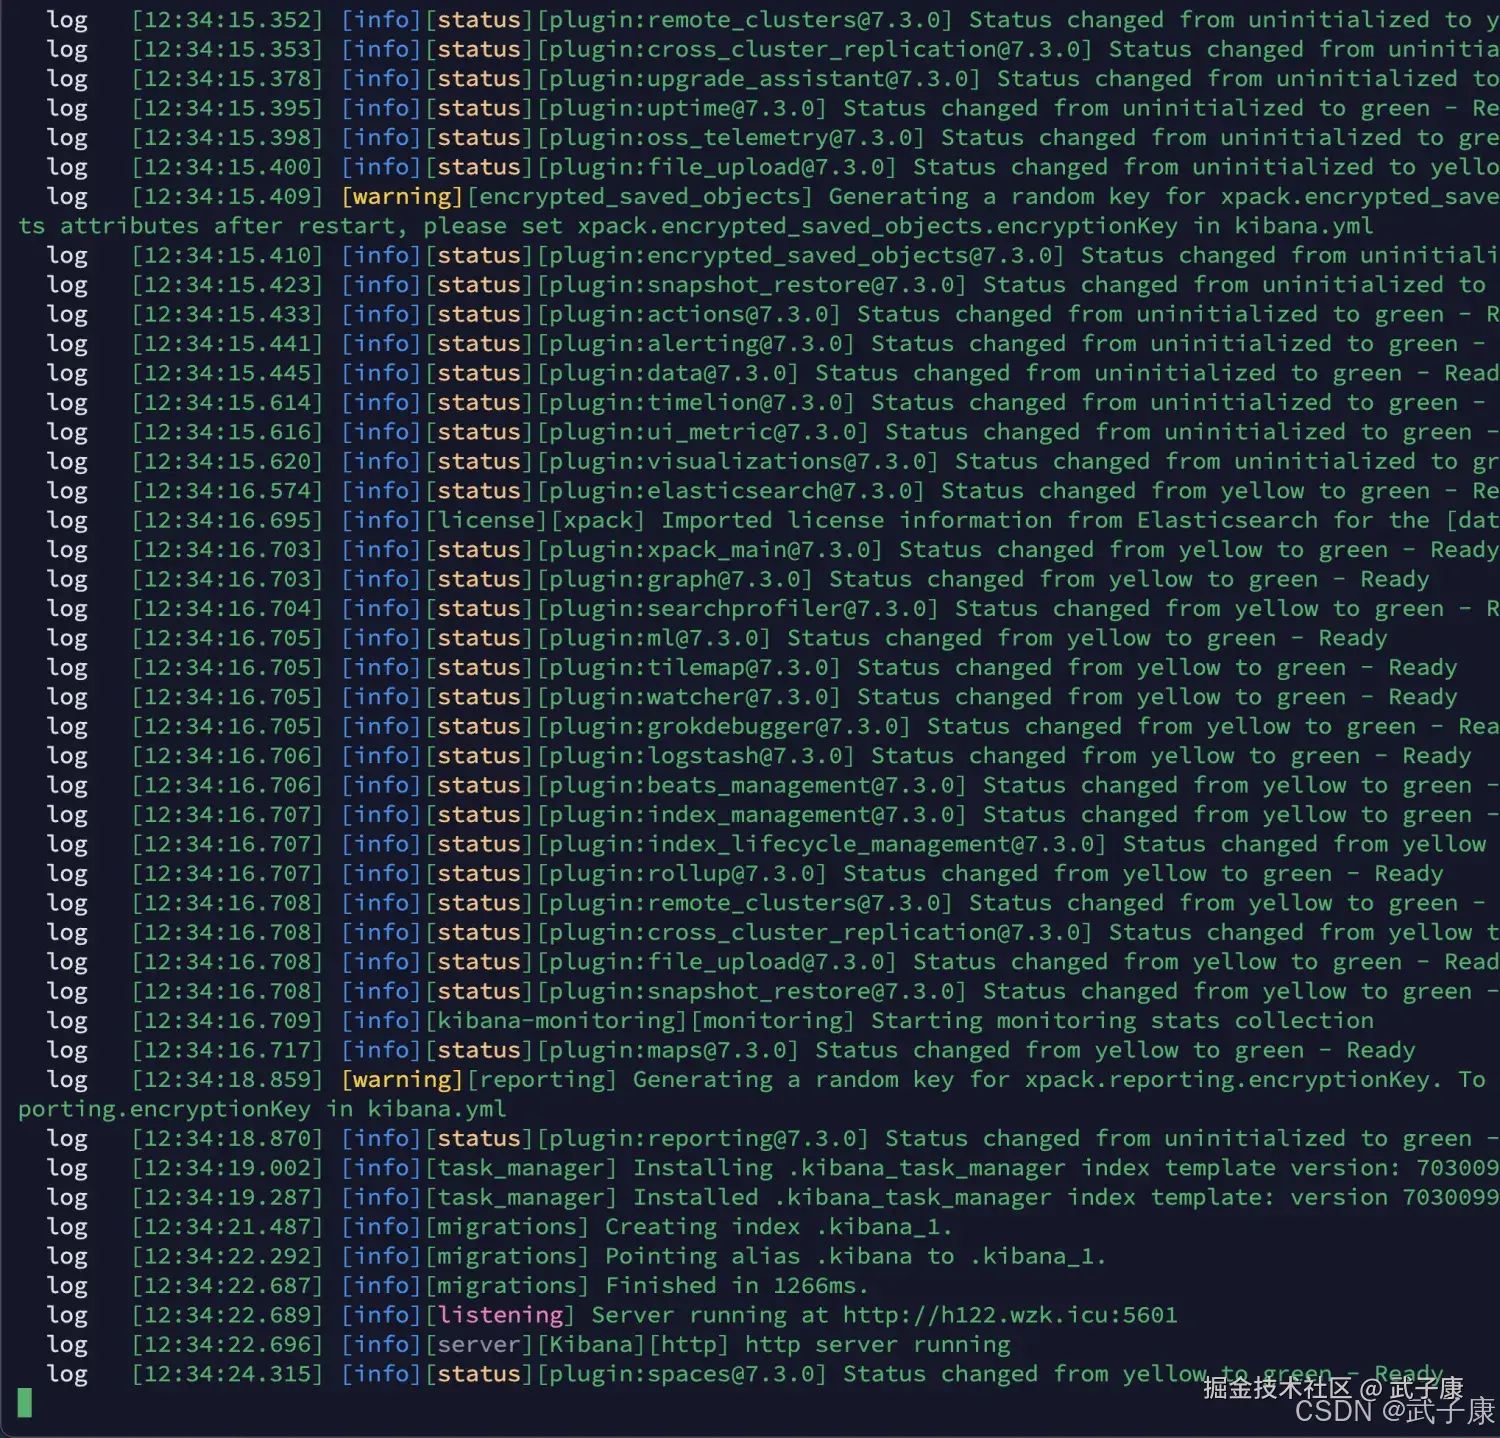This screenshot has height=1438, width=1500.
Task: Click the terminal cursor at bottom left
Action: click(23, 1403)
